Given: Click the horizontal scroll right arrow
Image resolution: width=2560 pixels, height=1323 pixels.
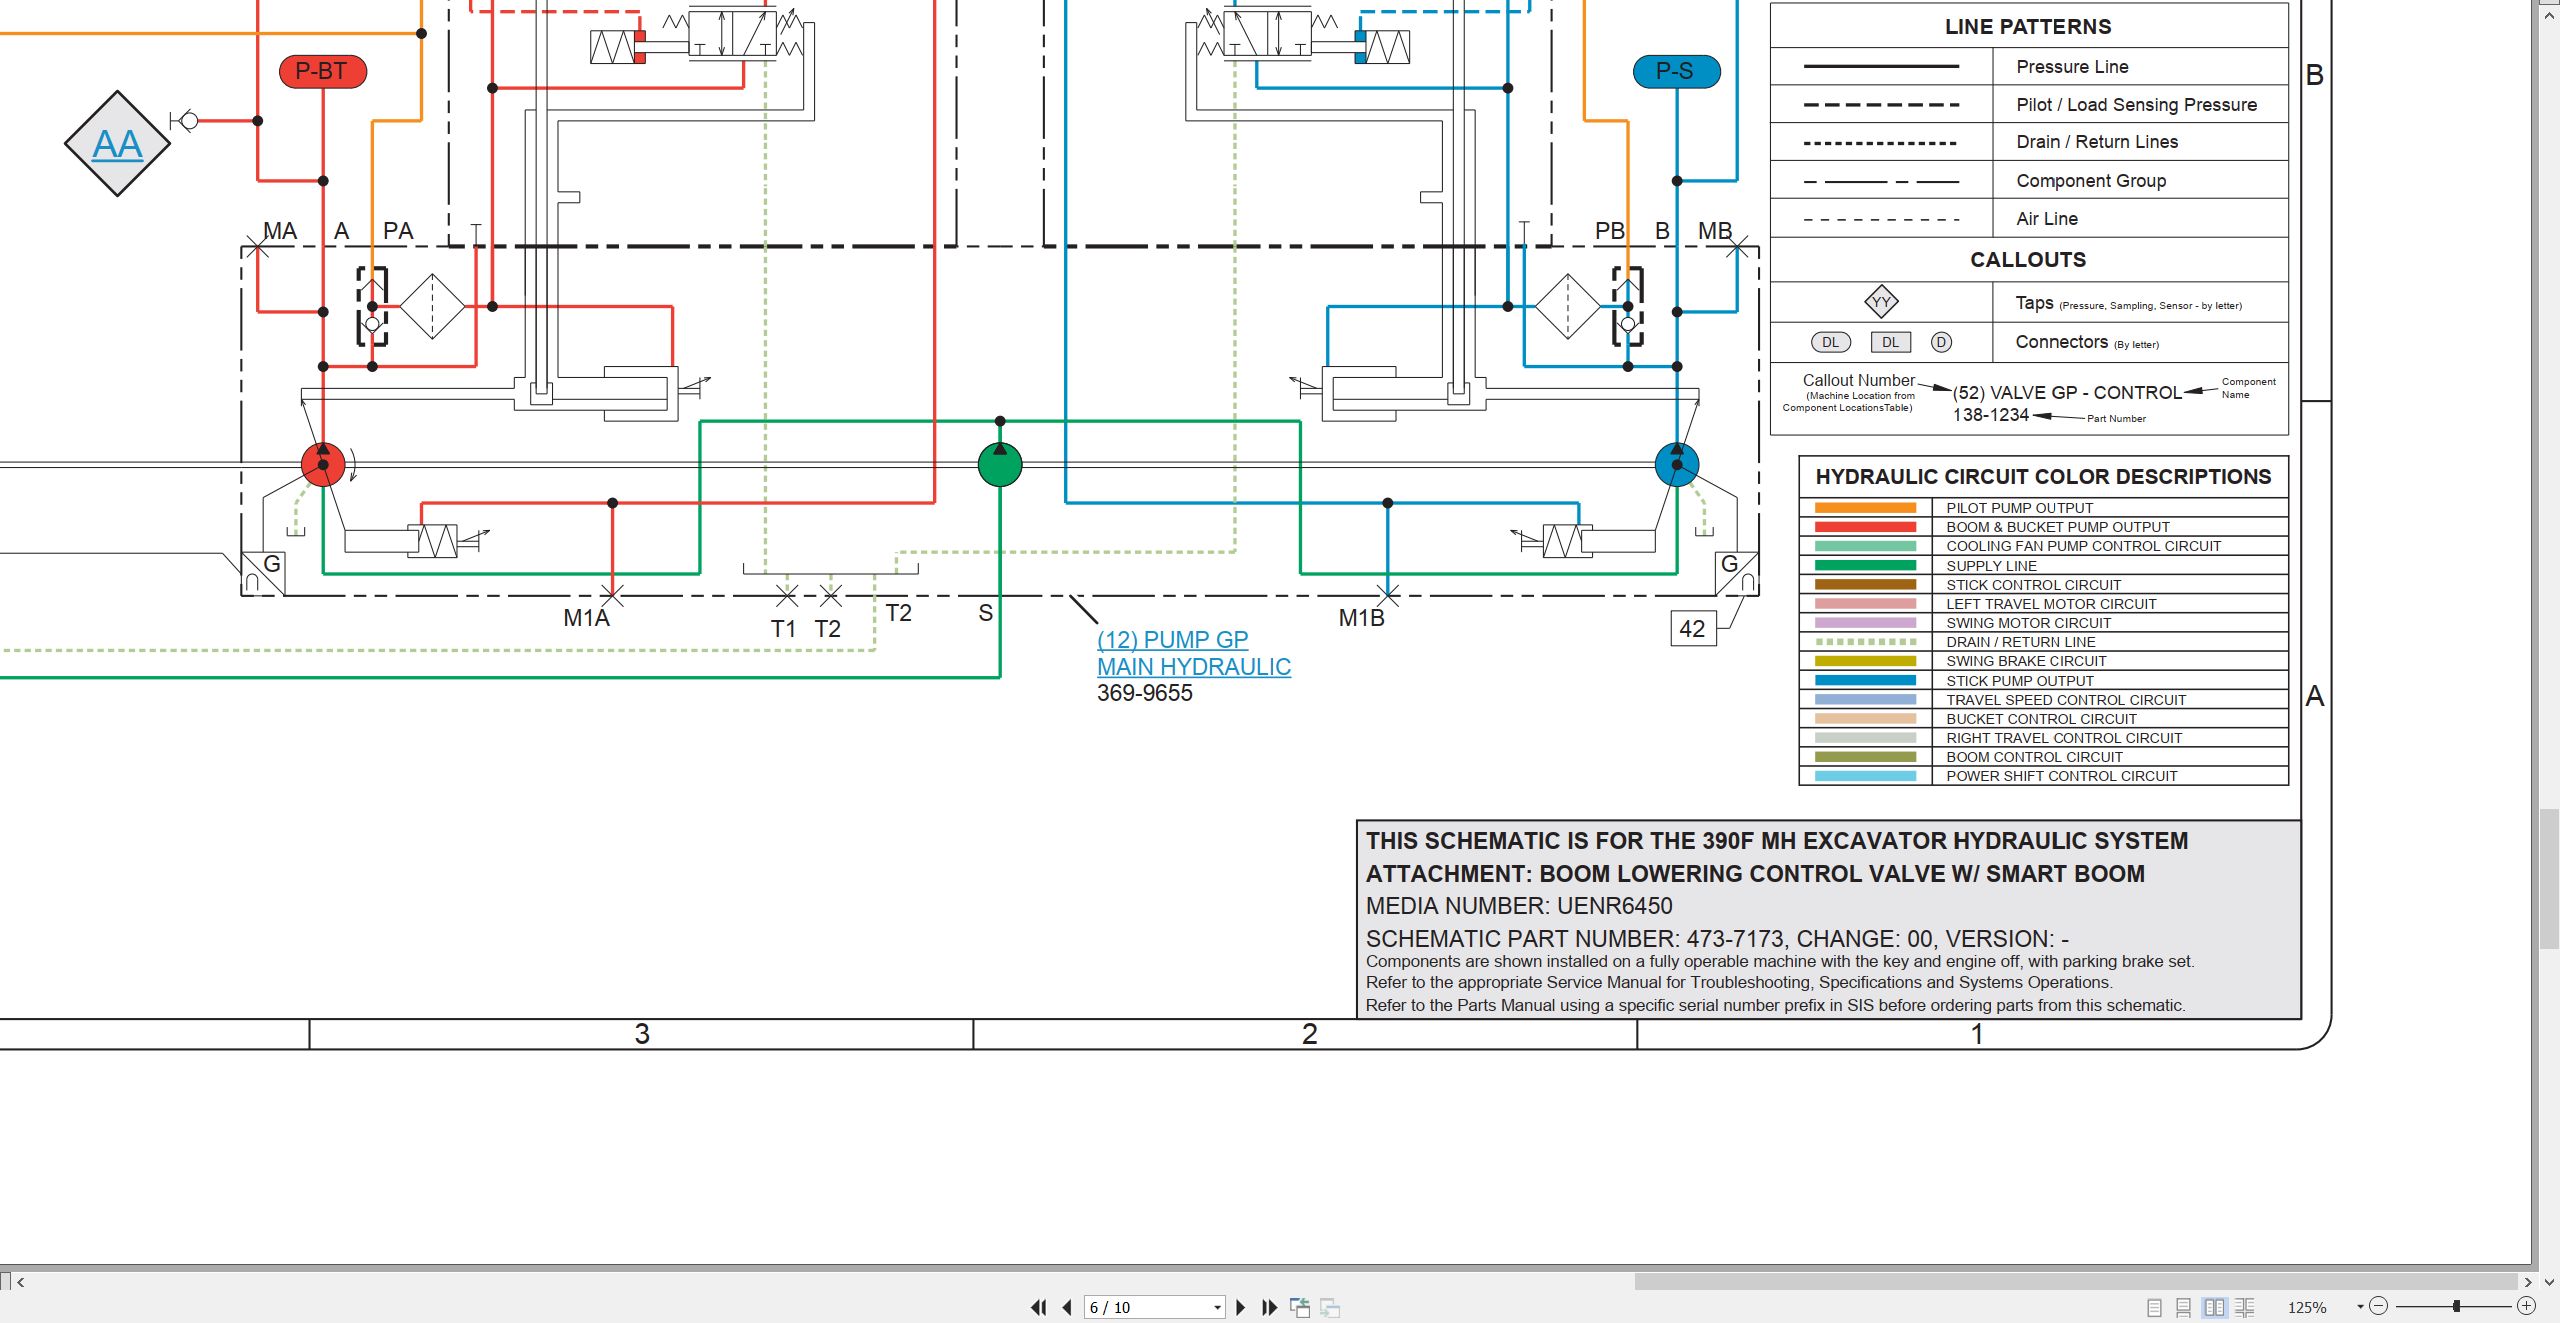Looking at the screenshot, I should tap(2527, 1281).
